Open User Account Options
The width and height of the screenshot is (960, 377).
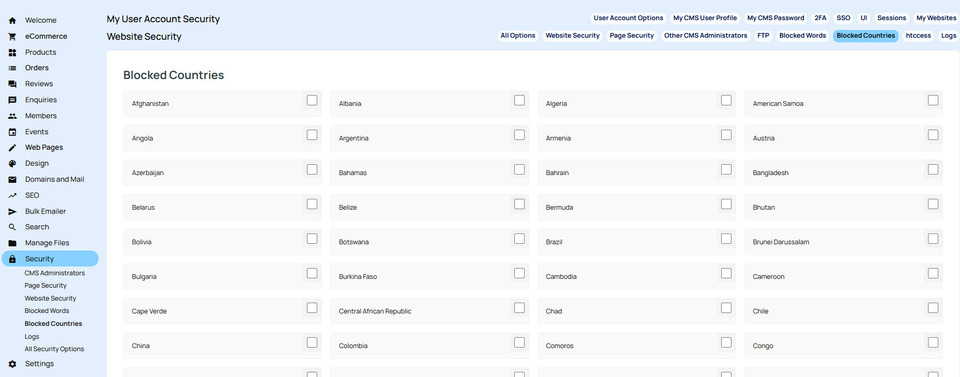[x=628, y=18]
